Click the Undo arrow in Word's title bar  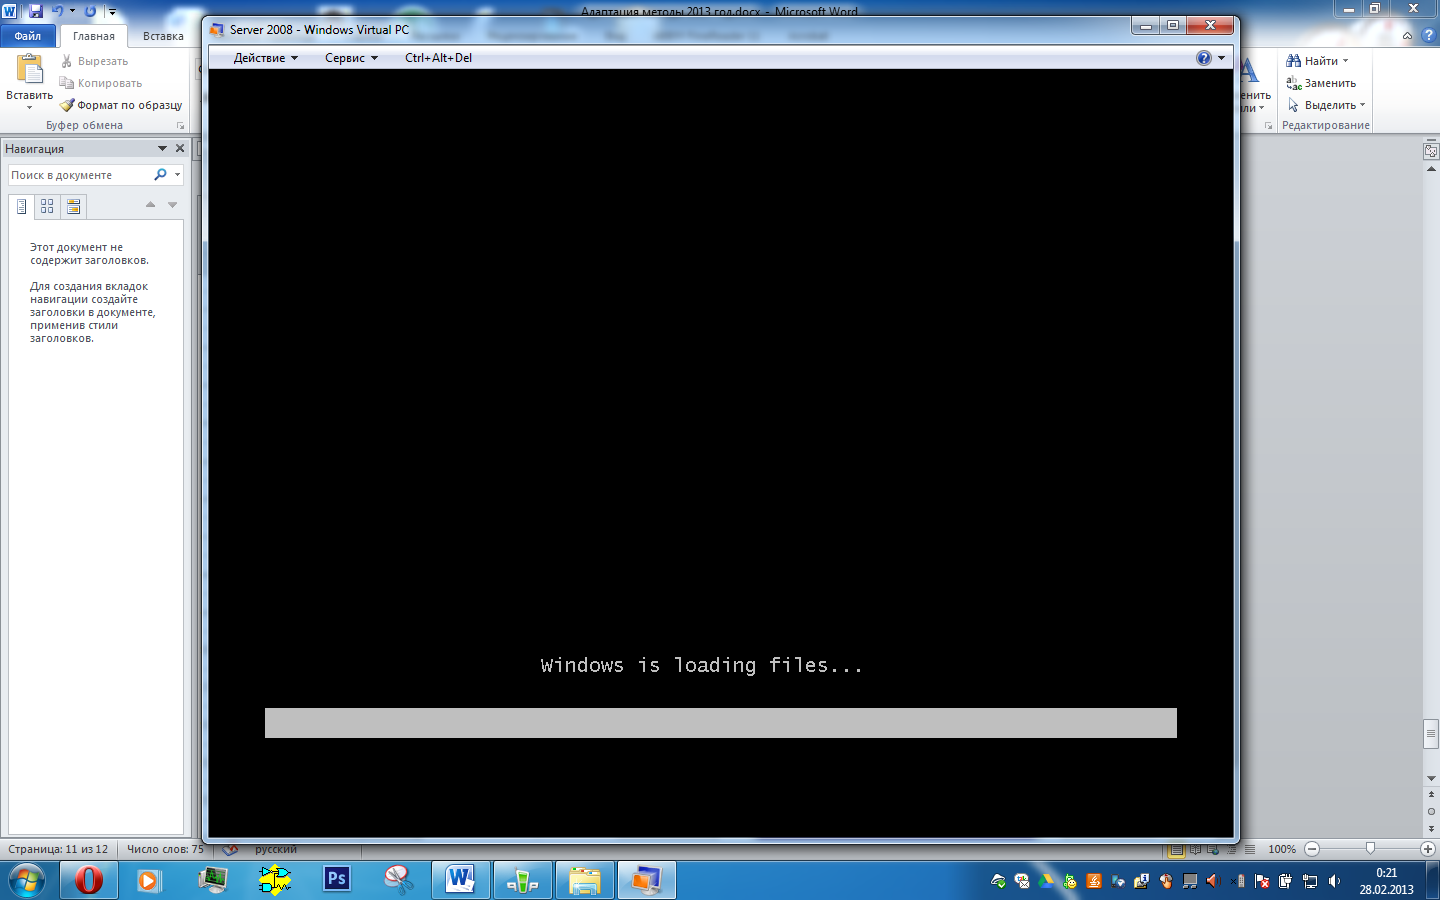click(57, 11)
